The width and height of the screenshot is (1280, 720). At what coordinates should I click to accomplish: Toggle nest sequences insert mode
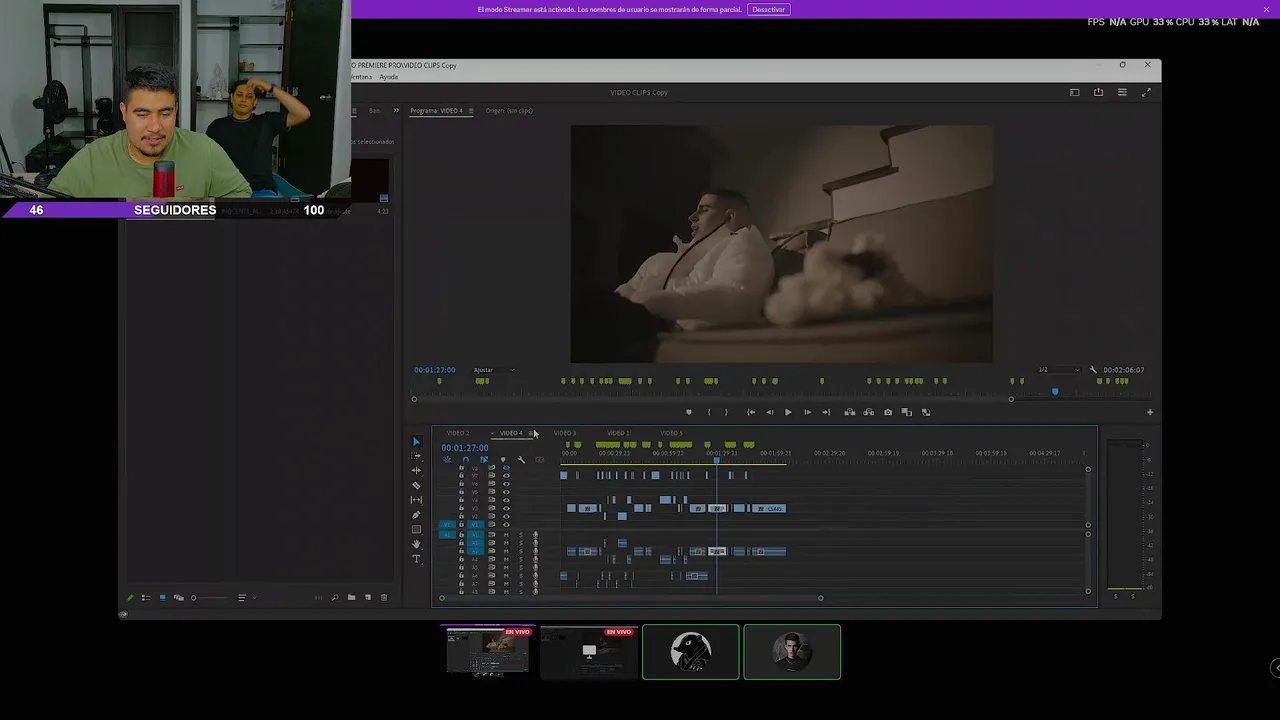click(x=447, y=460)
